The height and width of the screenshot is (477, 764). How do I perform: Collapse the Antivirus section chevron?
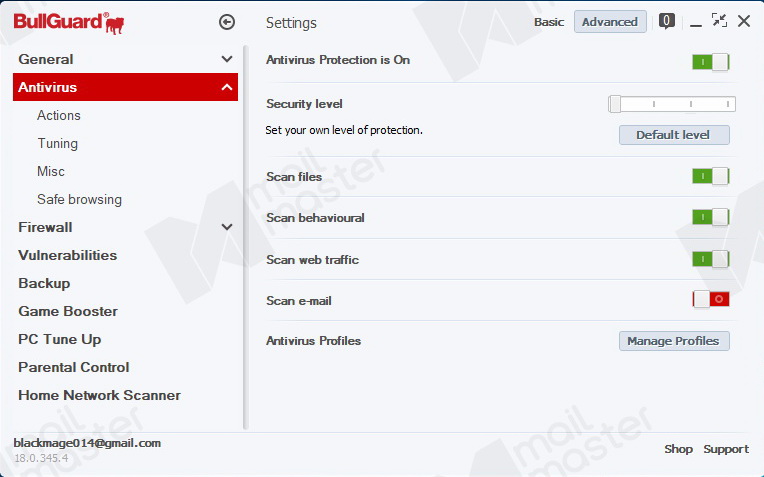pos(227,87)
